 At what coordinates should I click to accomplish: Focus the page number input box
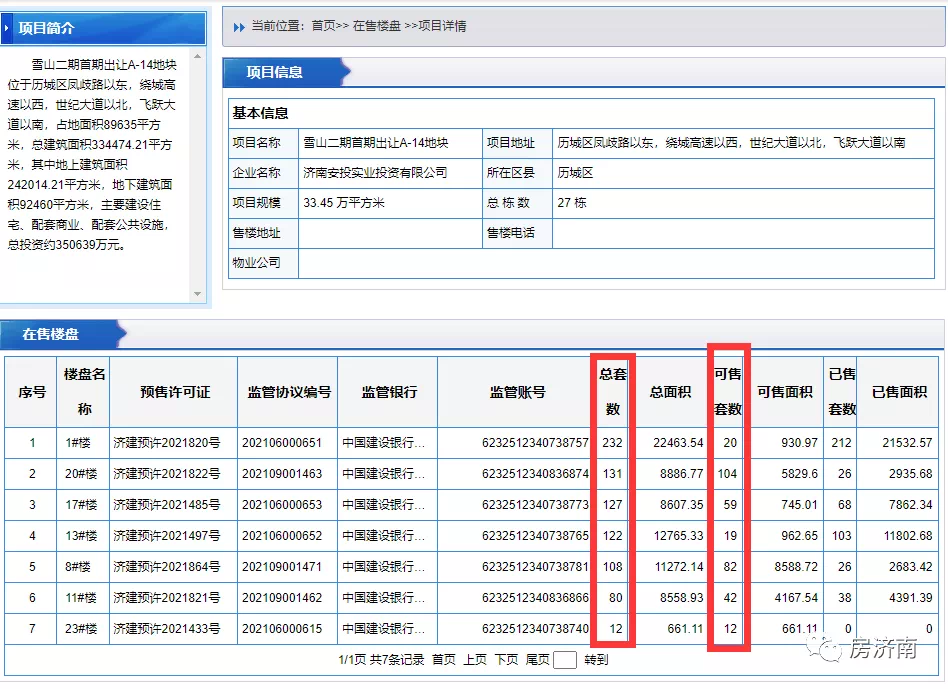click(565, 660)
